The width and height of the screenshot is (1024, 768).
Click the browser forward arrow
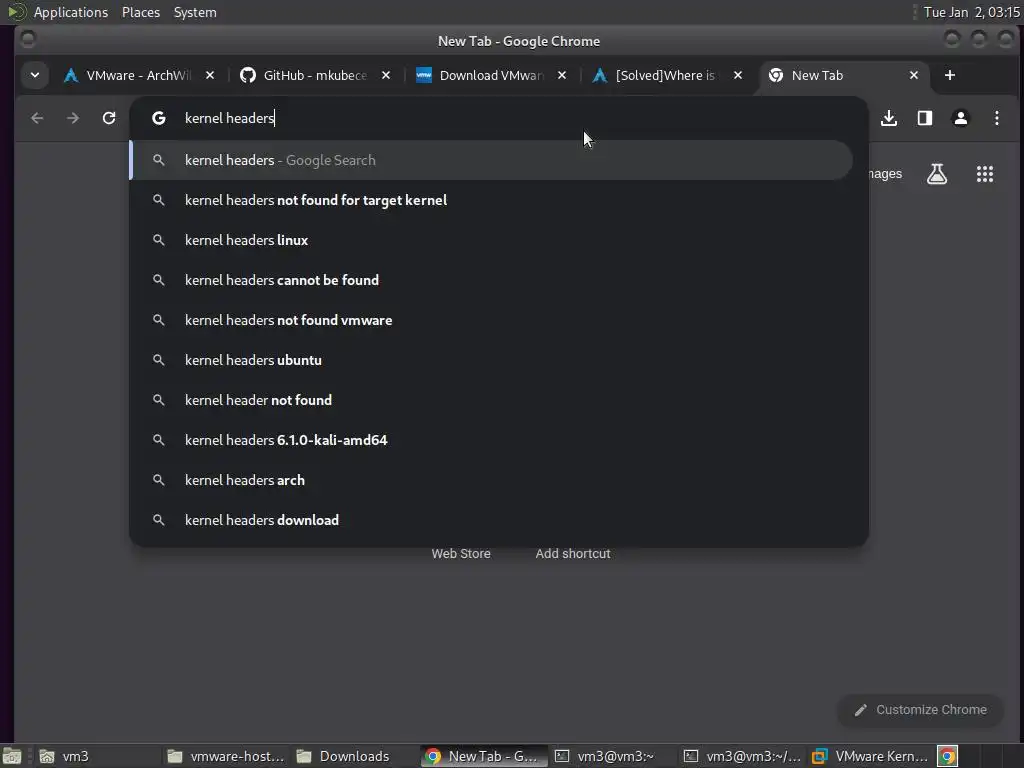point(73,118)
